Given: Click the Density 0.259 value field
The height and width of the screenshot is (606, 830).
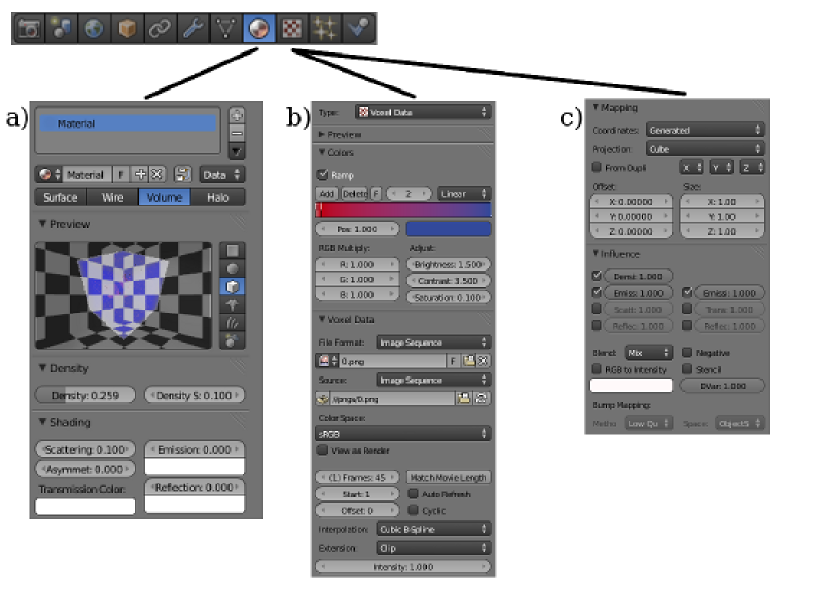Looking at the screenshot, I should click(86, 395).
